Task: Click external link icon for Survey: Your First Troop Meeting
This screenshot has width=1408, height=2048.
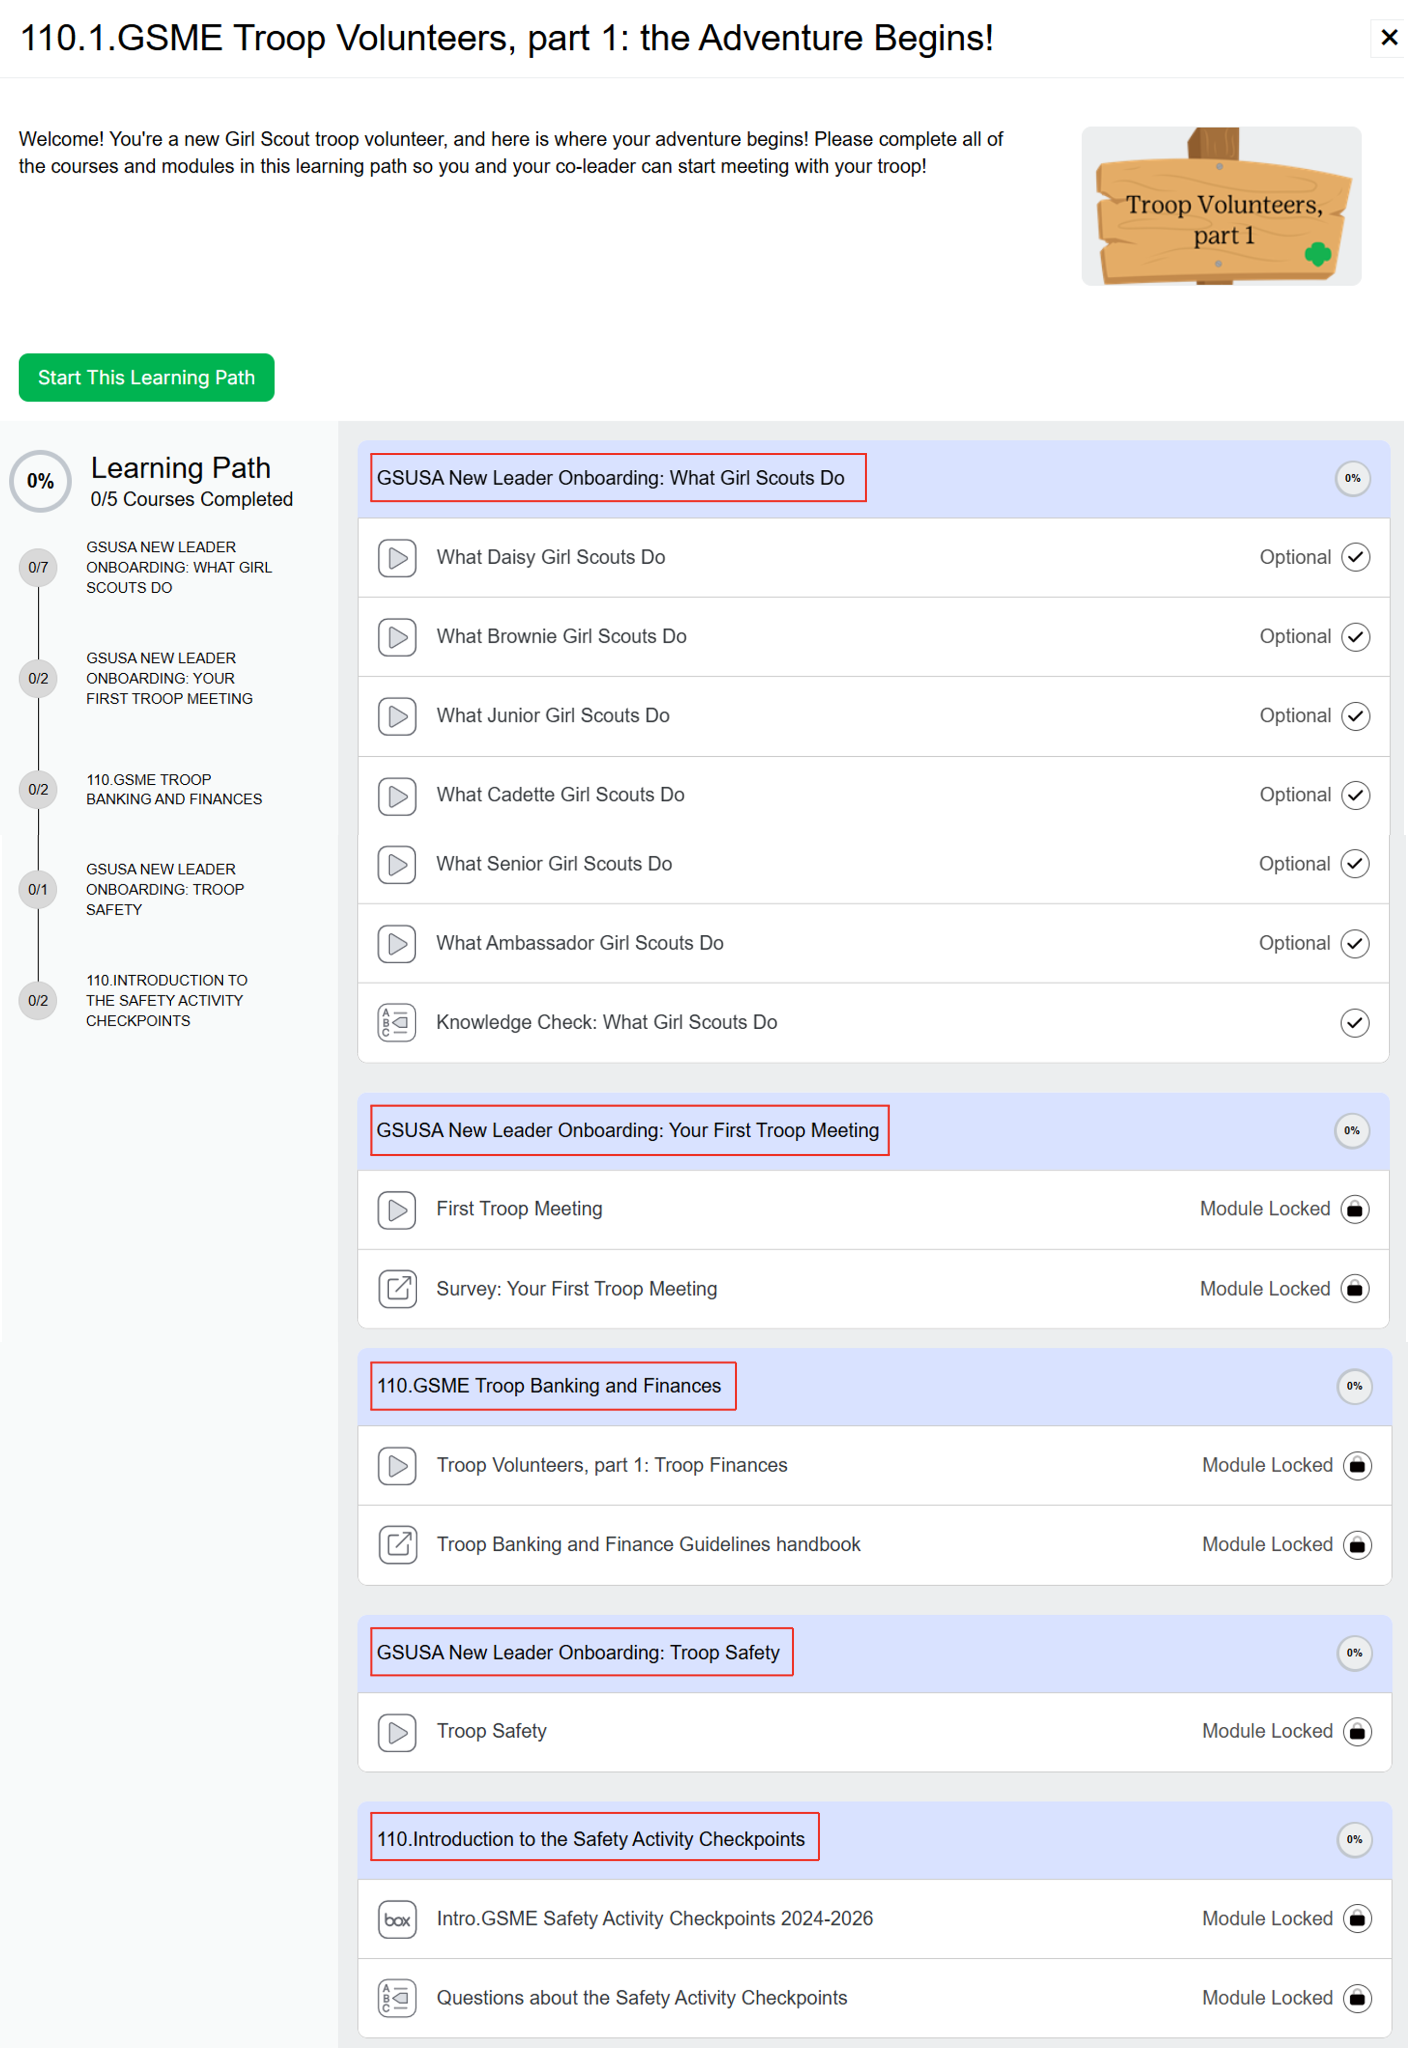Action: (x=397, y=1289)
